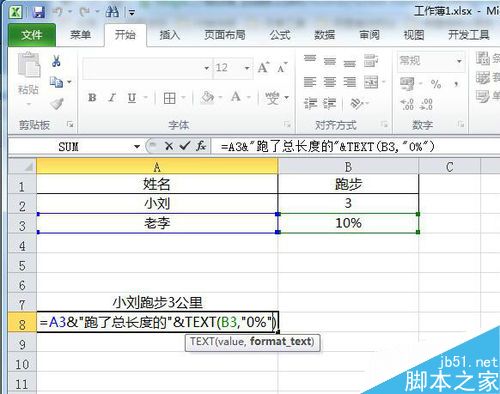Image resolution: width=500 pixels, height=394 pixels.
Task: Click the Increase Font Size icon
Action: click(263, 68)
